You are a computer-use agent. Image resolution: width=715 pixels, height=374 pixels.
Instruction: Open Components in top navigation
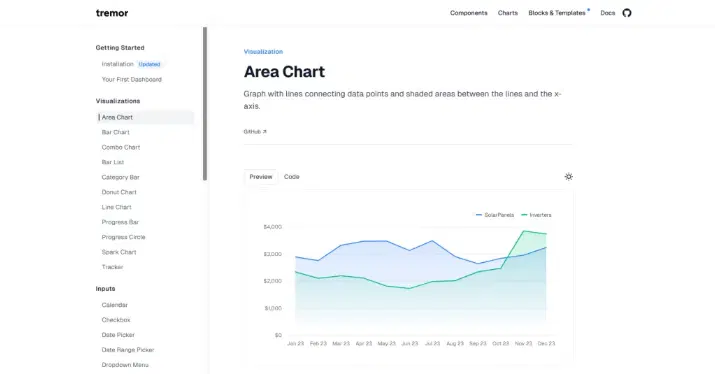[x=468, y=13]
